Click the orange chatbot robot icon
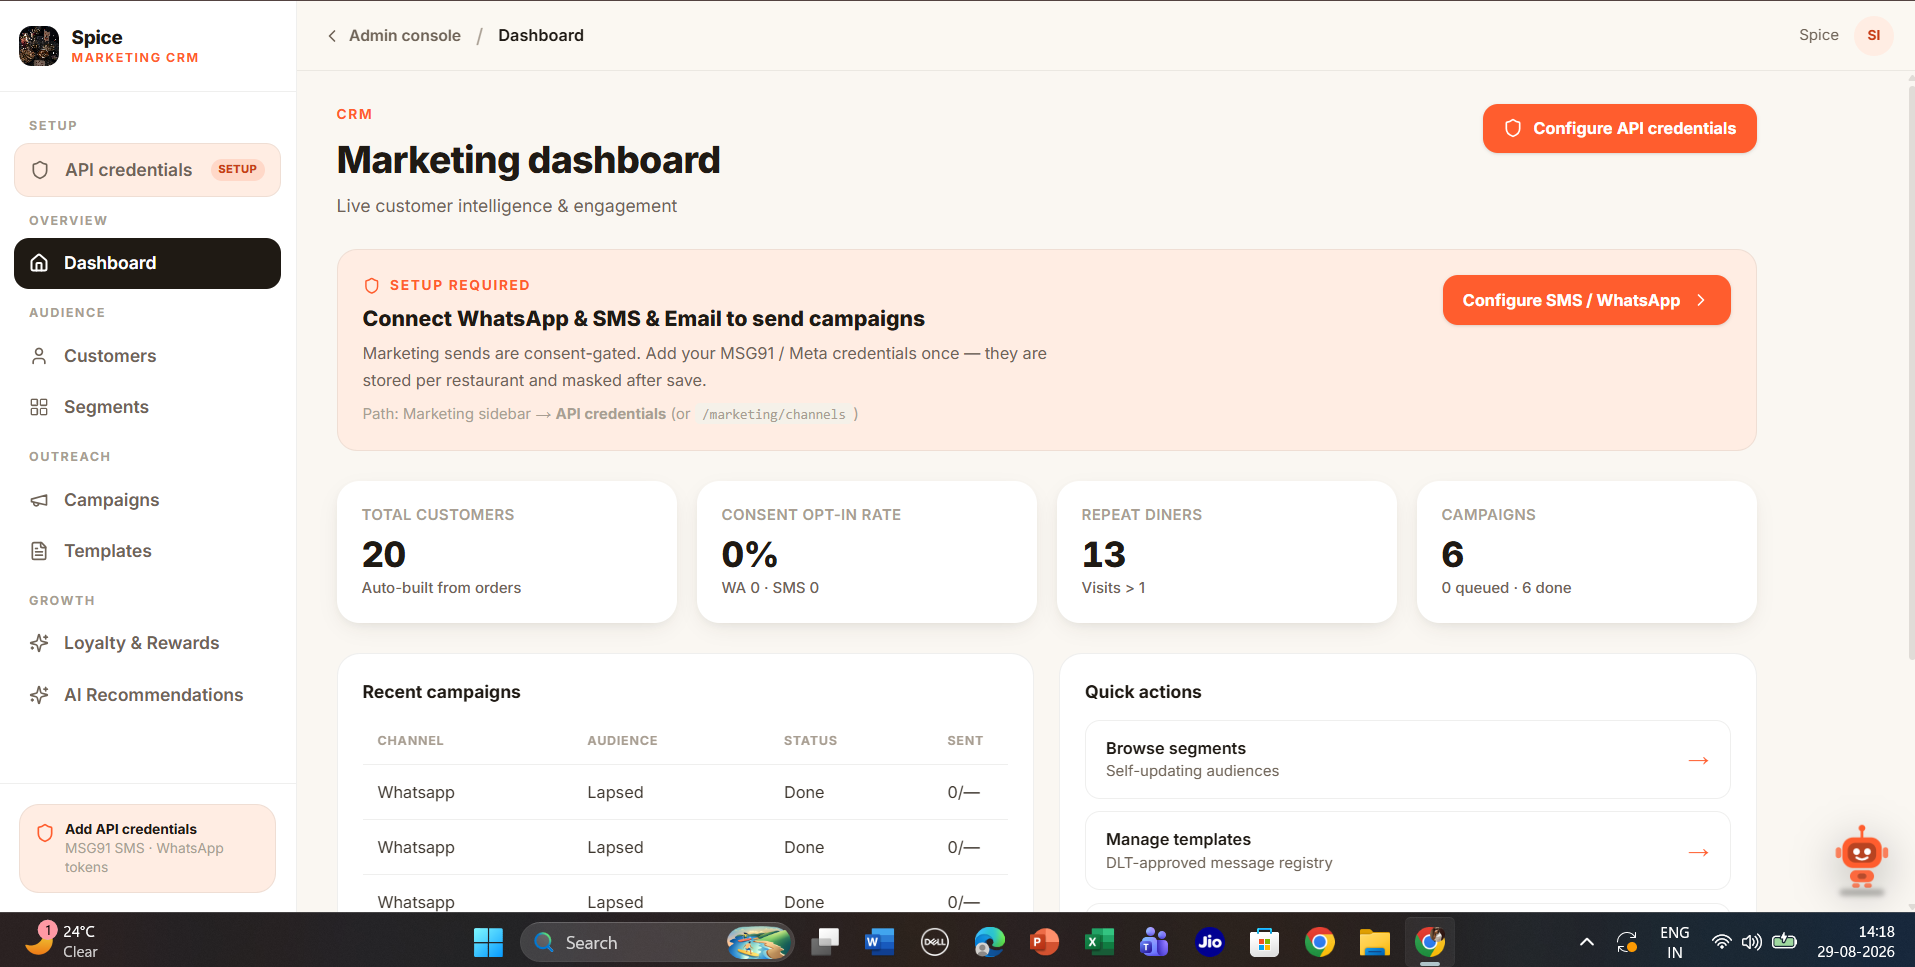 point(1861,857)
